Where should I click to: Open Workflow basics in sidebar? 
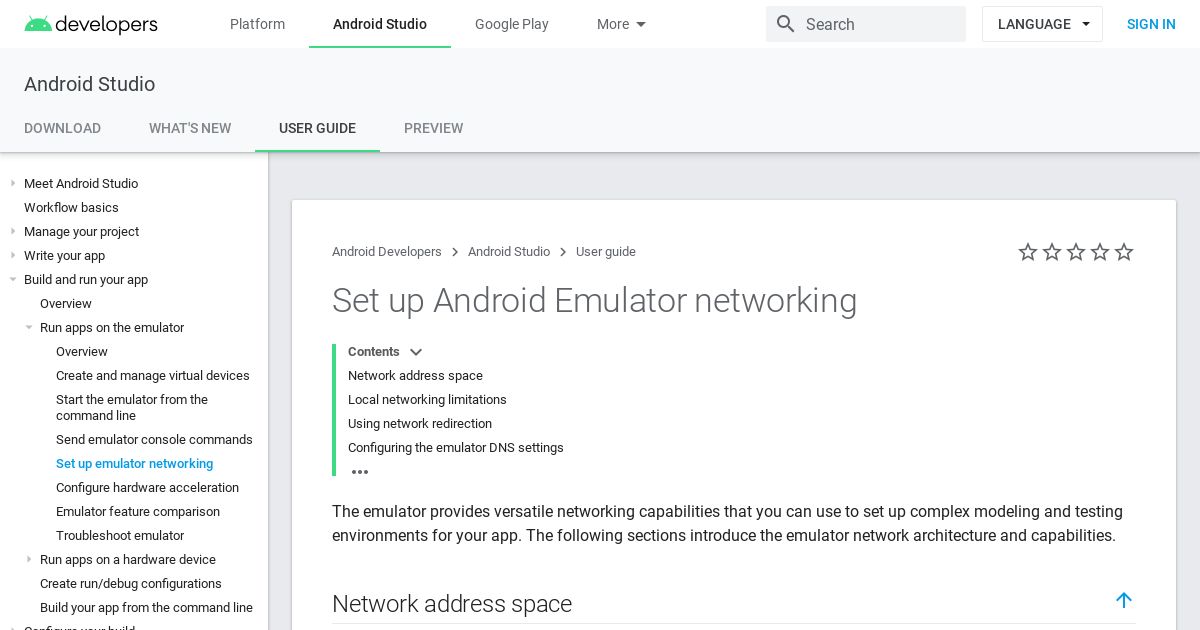(x=71, y=208)
